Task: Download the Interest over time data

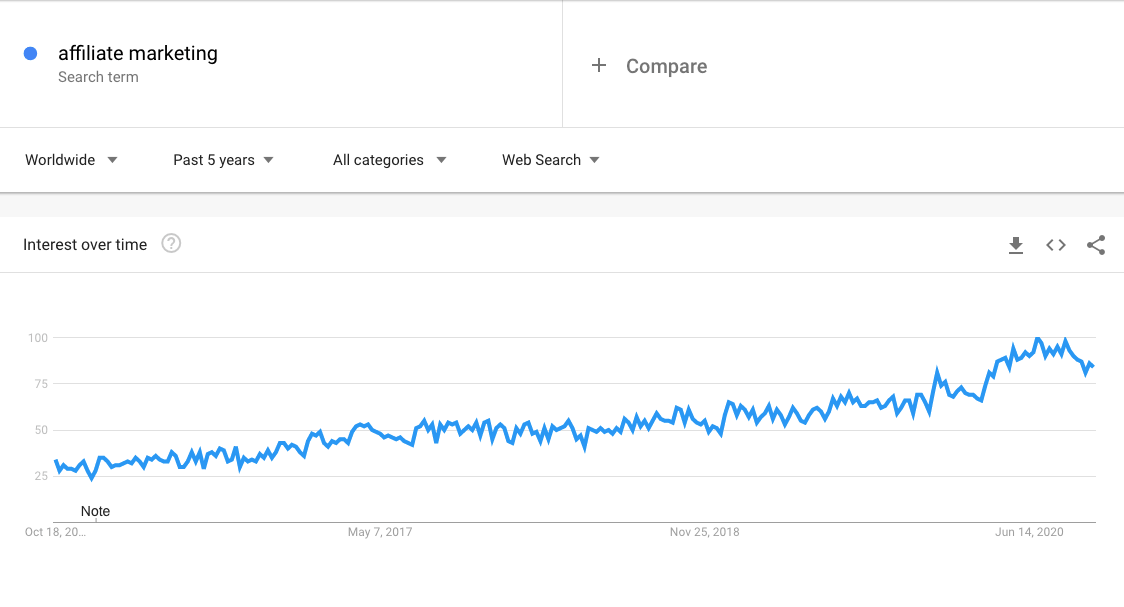Action: click(1016, 245)
